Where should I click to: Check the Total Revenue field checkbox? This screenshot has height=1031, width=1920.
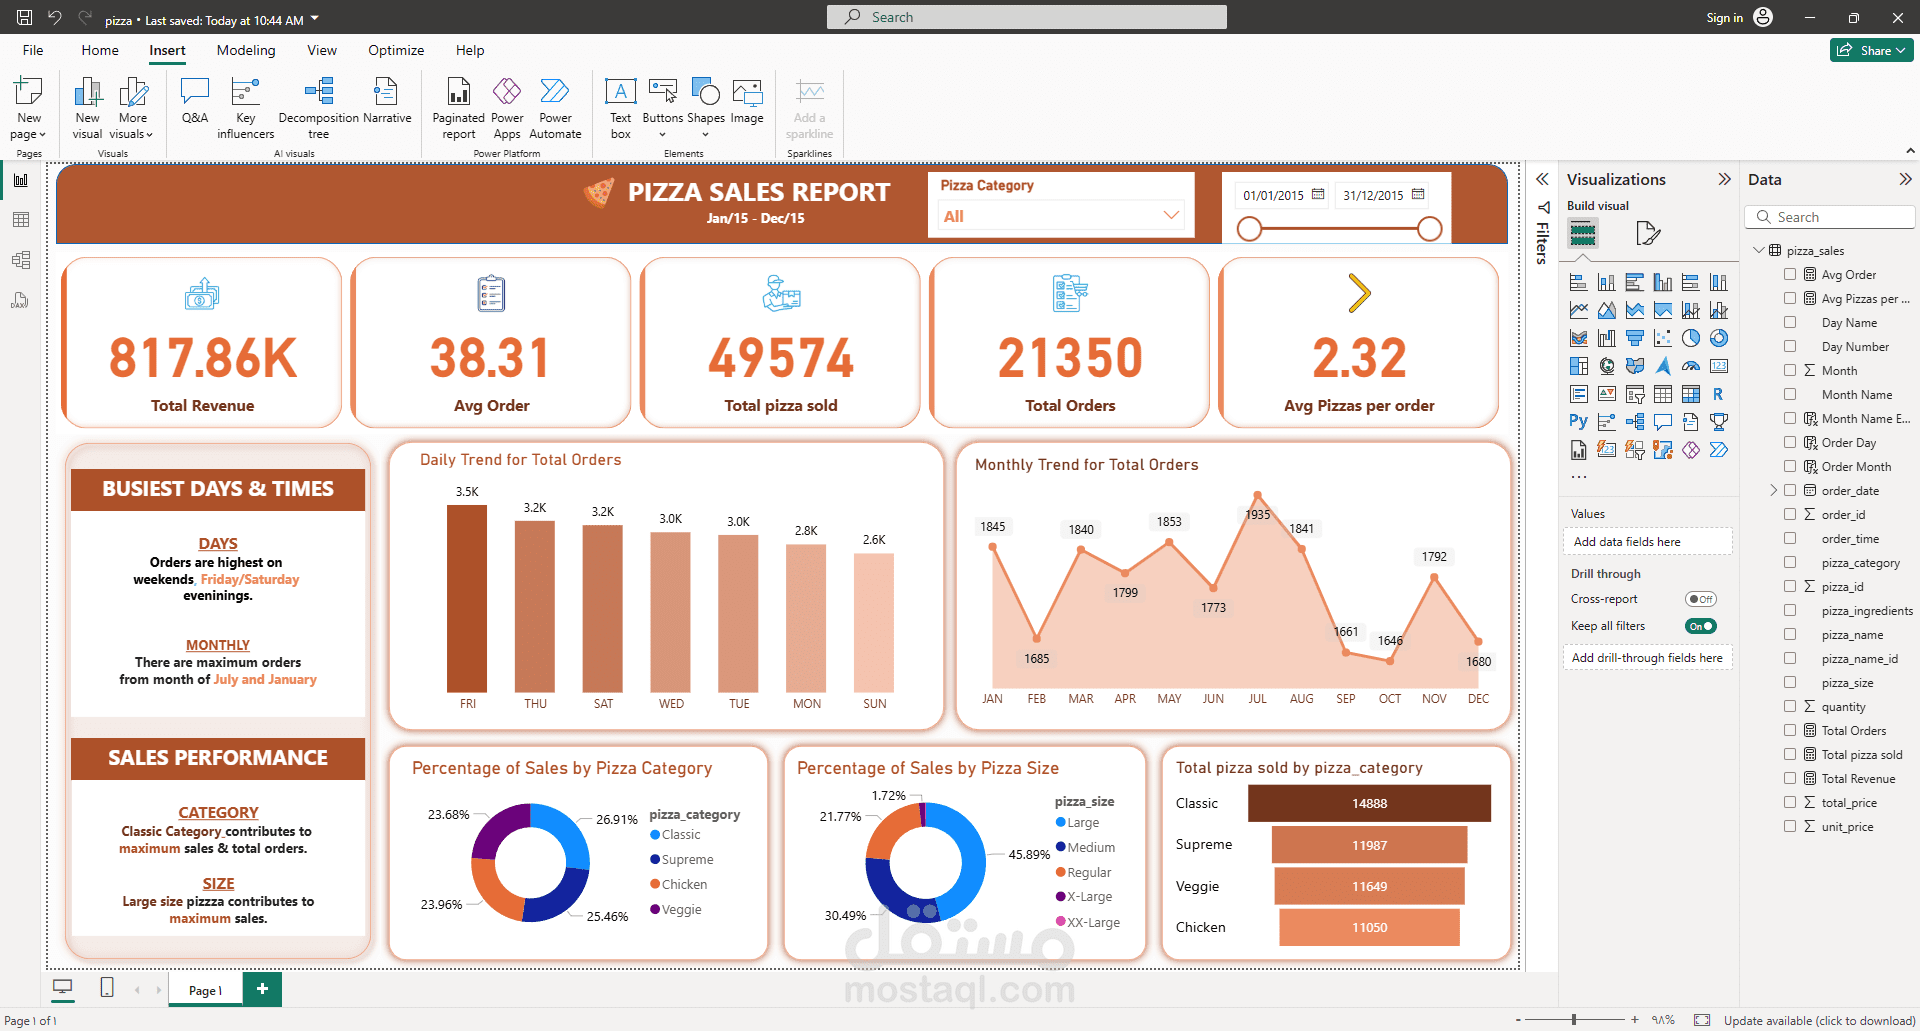coord(1790,778)
